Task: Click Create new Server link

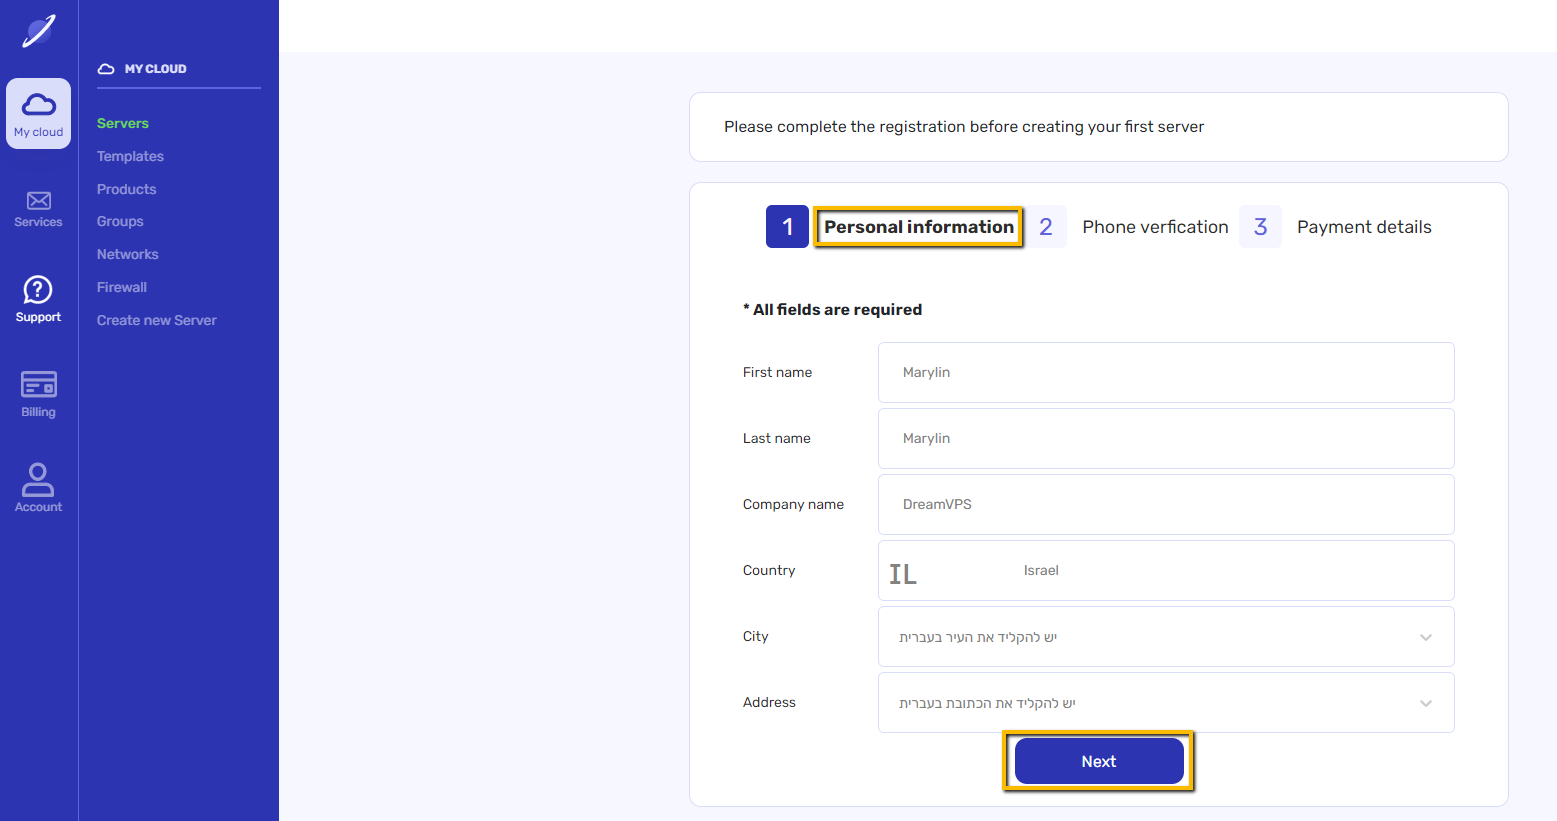Action: coord(157,320)
